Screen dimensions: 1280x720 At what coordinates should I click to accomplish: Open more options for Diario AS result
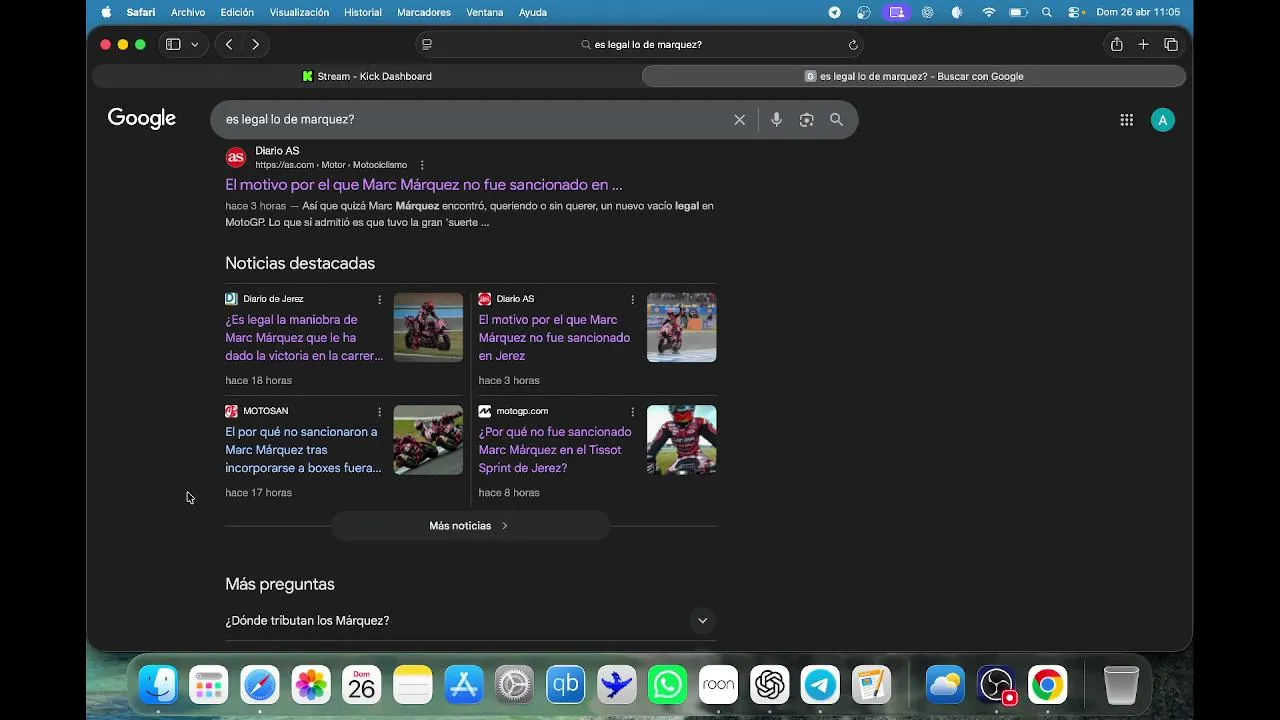(x=422, y=165)
